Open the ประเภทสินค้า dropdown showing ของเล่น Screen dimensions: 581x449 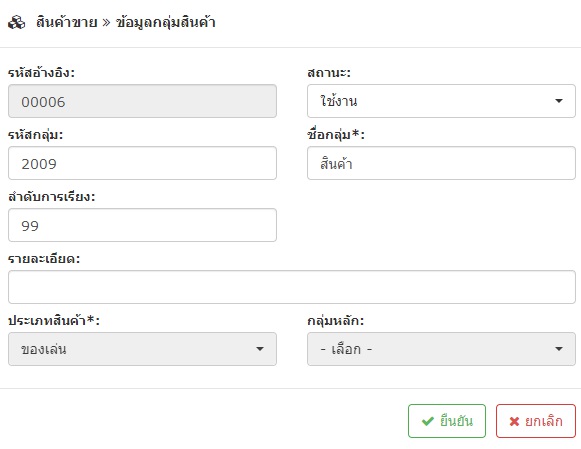(142, 349)
